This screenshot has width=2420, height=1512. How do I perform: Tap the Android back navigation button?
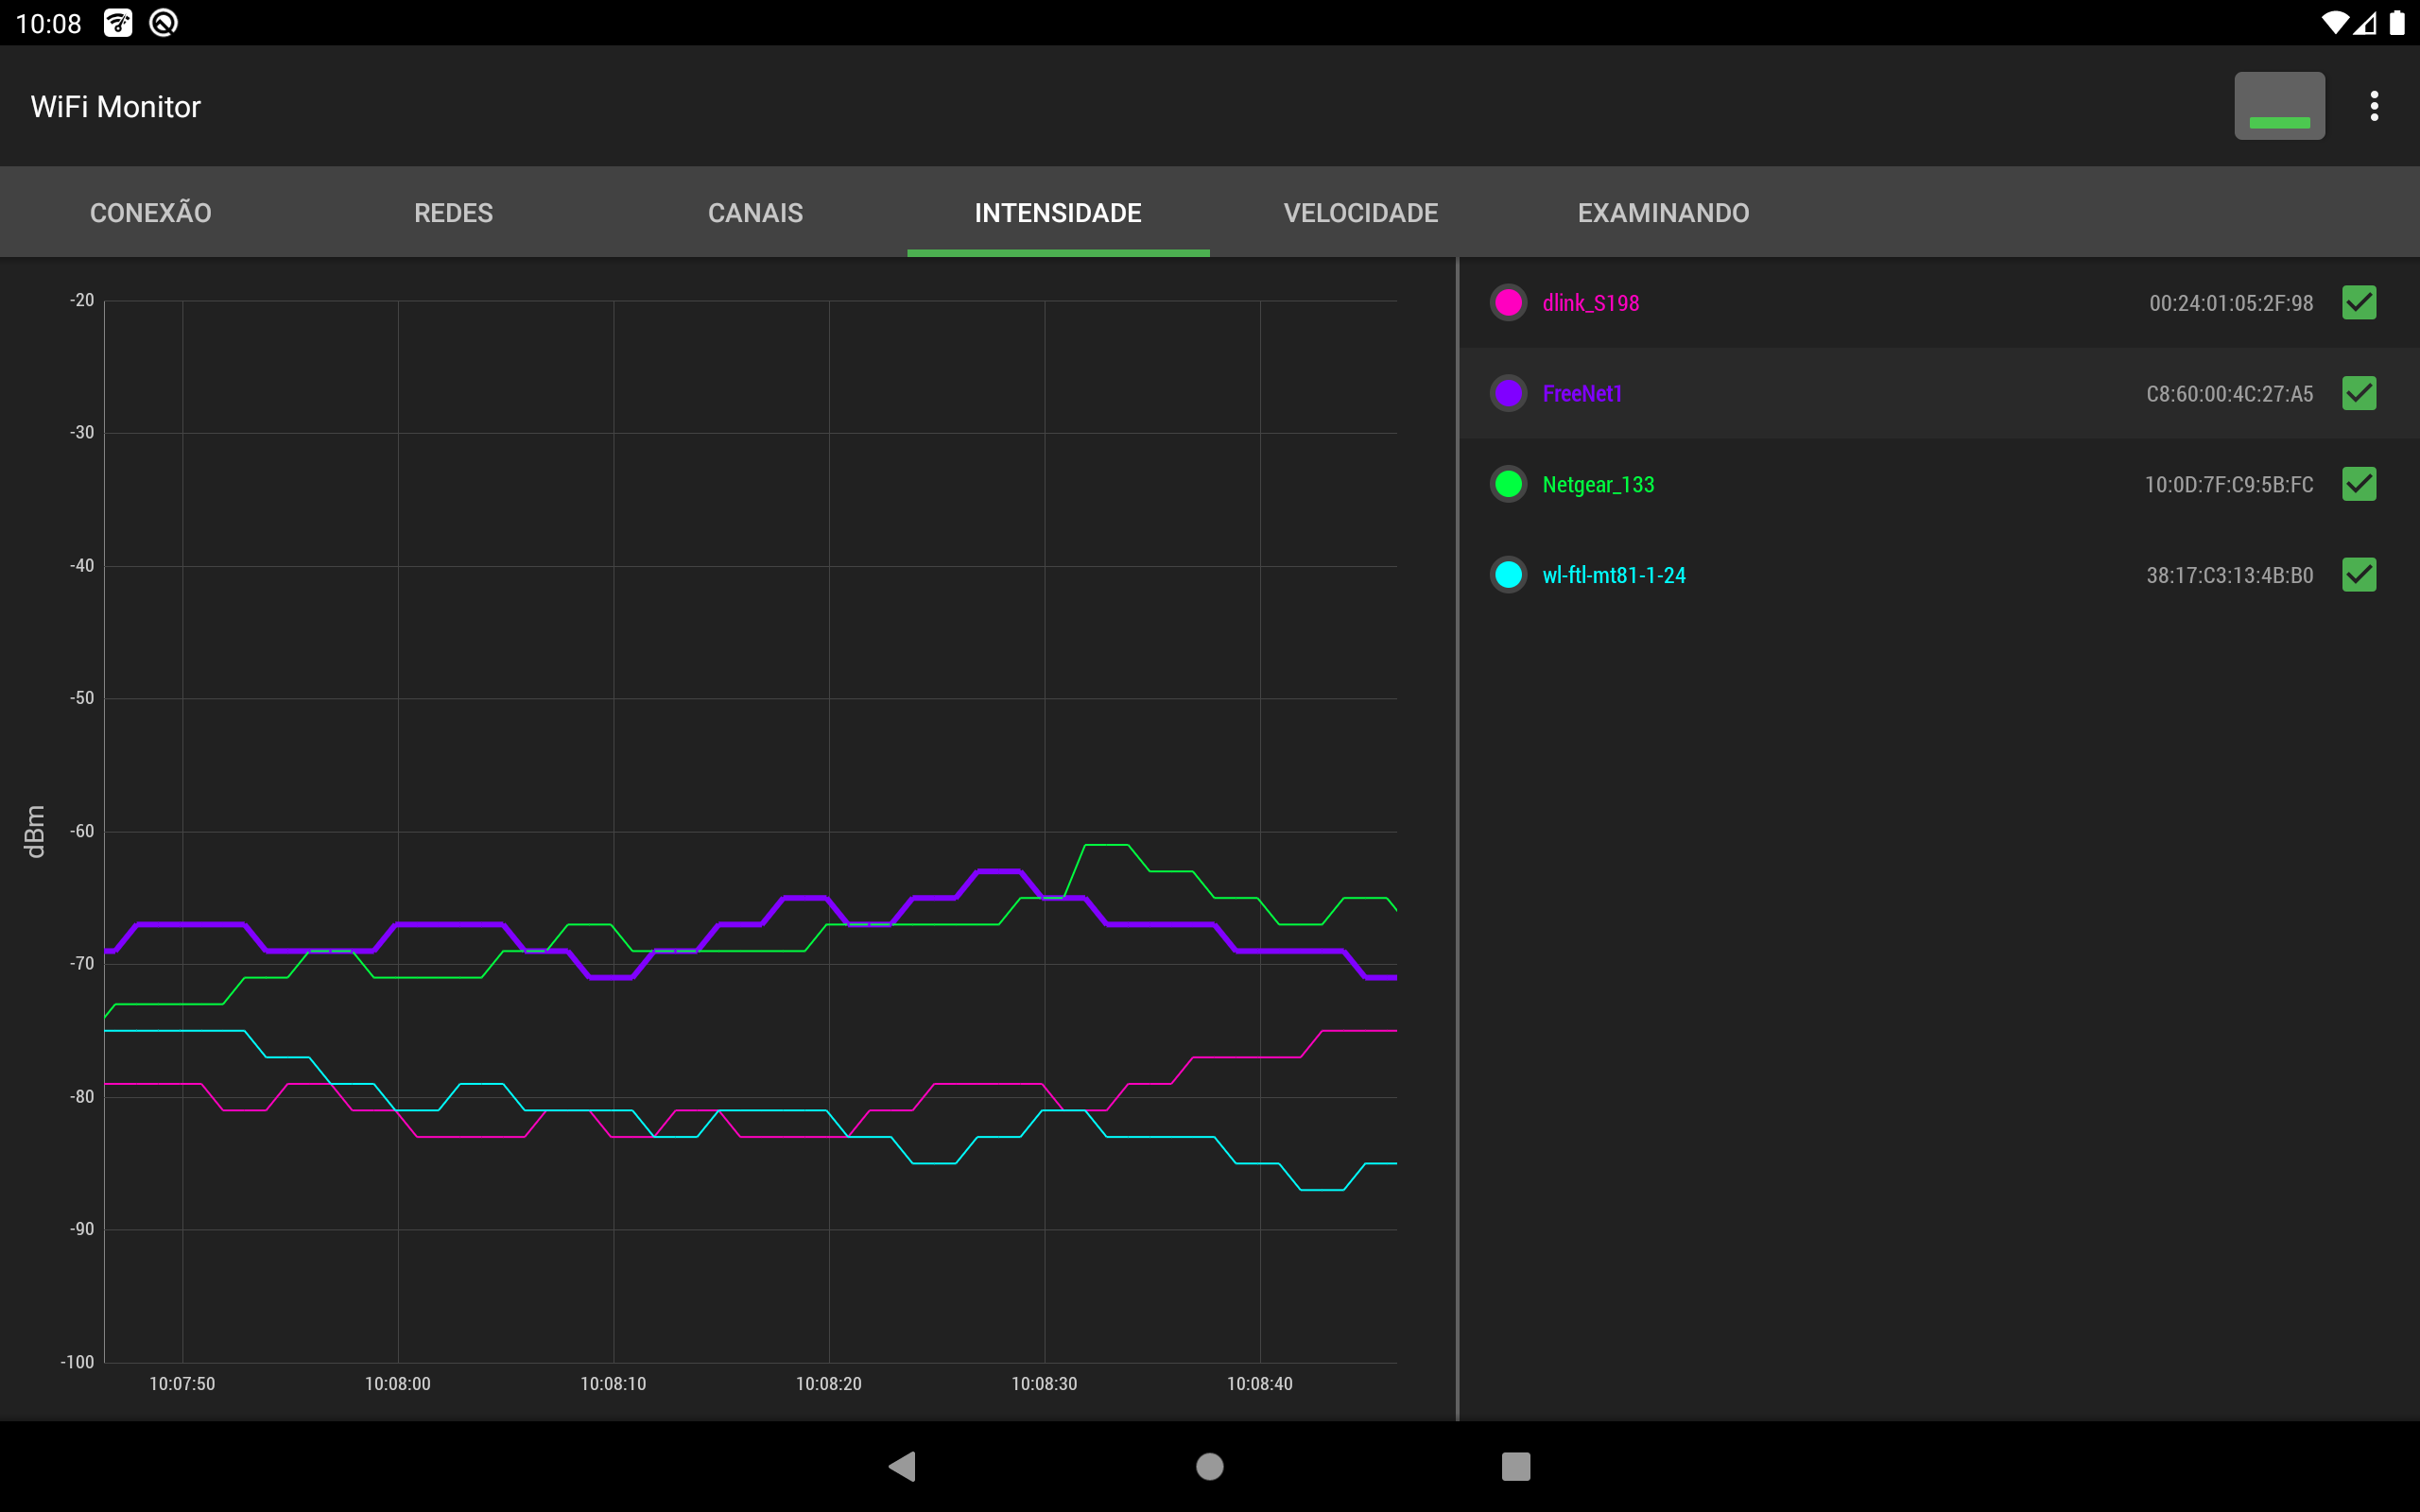[x=902, y=1466]
